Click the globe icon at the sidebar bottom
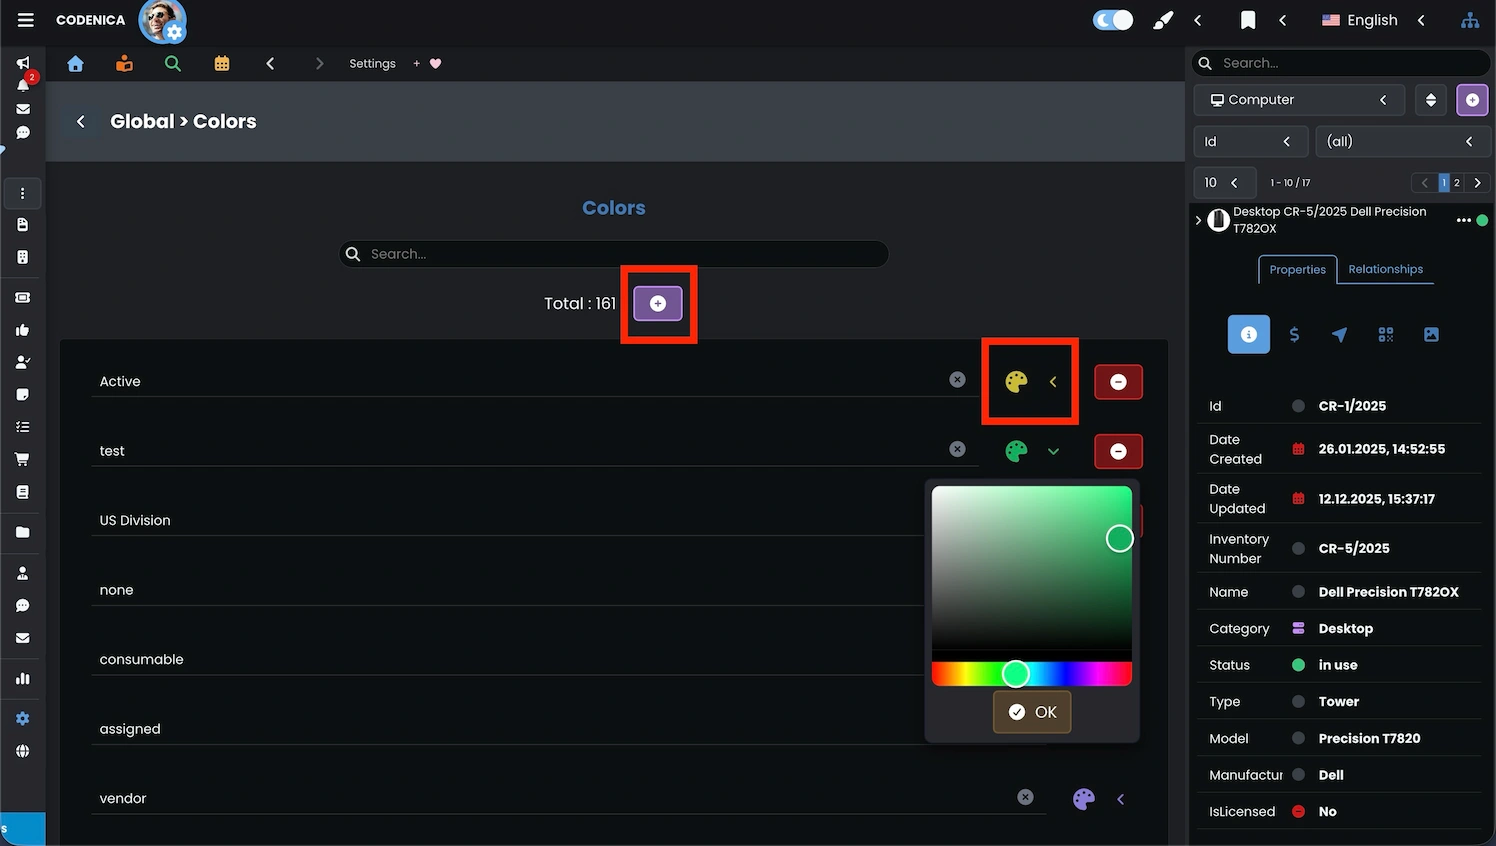This screenshot has width=1496, height=846. click(23, 751)
